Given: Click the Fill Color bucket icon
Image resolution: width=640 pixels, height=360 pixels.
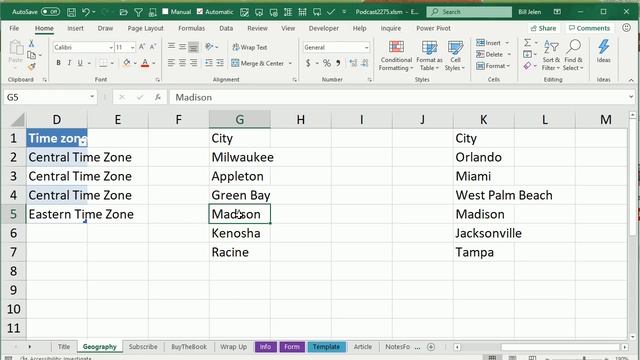Looking at the screenshot, I should click(127, 63).
